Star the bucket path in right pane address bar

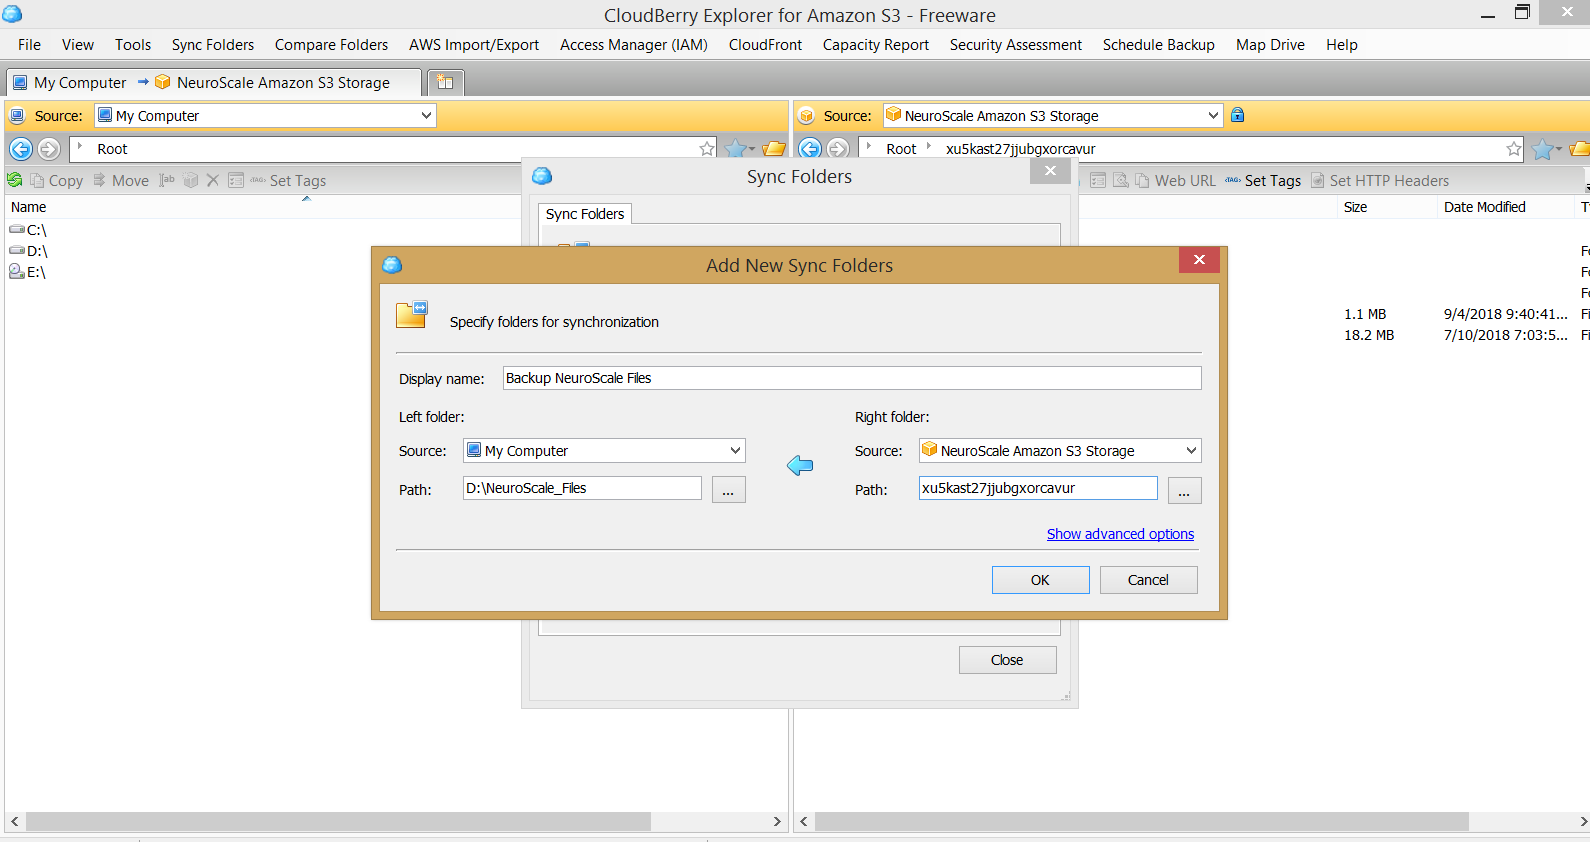pyautogui.click(x=1514, y=149)
